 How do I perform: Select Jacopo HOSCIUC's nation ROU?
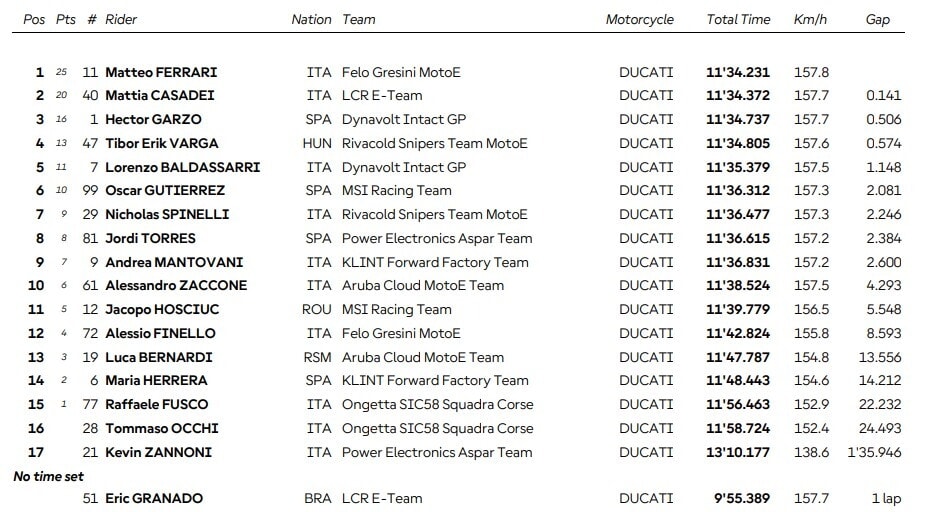(316, 309)
